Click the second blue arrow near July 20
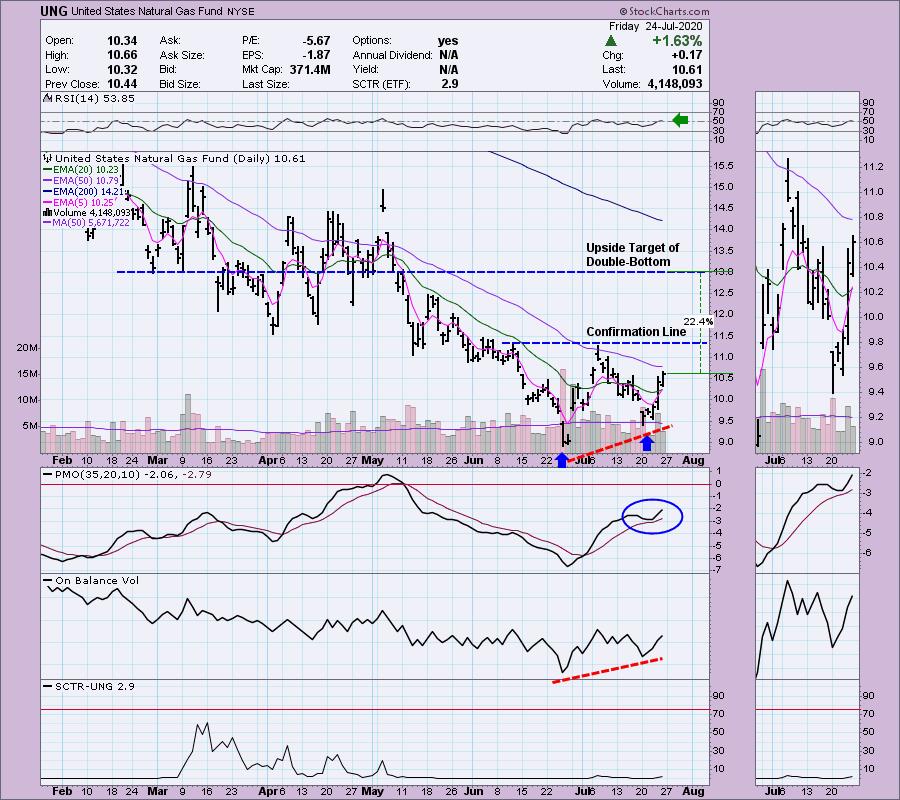This screenshot has height=800, width=900. pyautogui.click(x=647, y=441)
